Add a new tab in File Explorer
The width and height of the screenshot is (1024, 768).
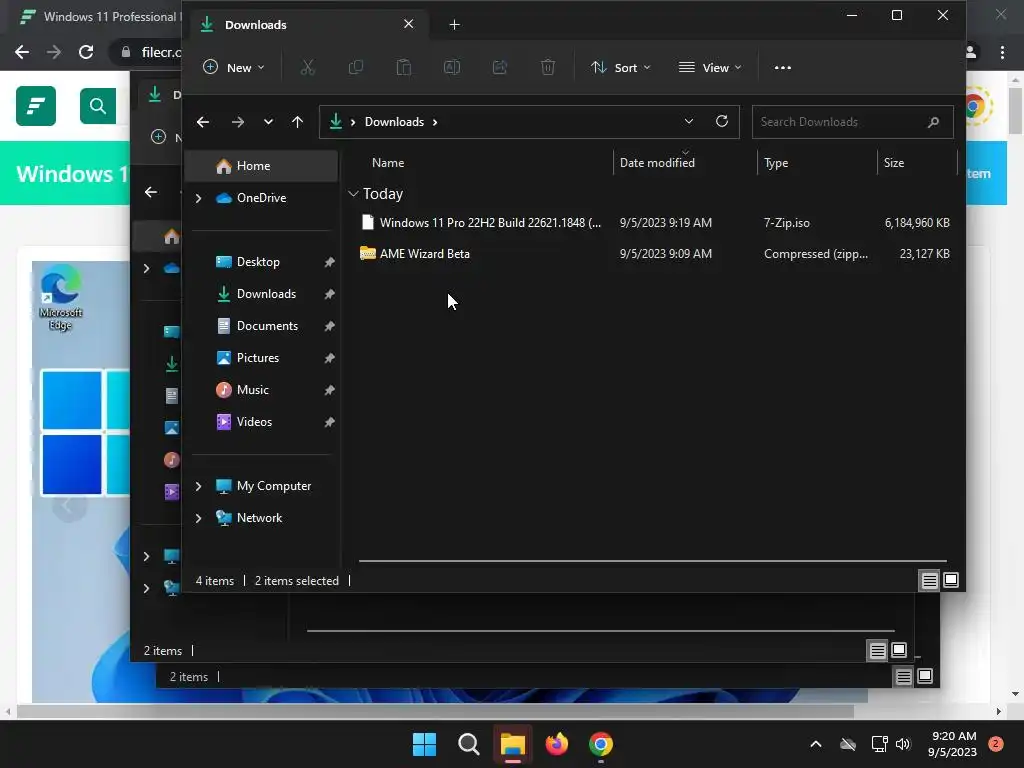coord(455,25)
